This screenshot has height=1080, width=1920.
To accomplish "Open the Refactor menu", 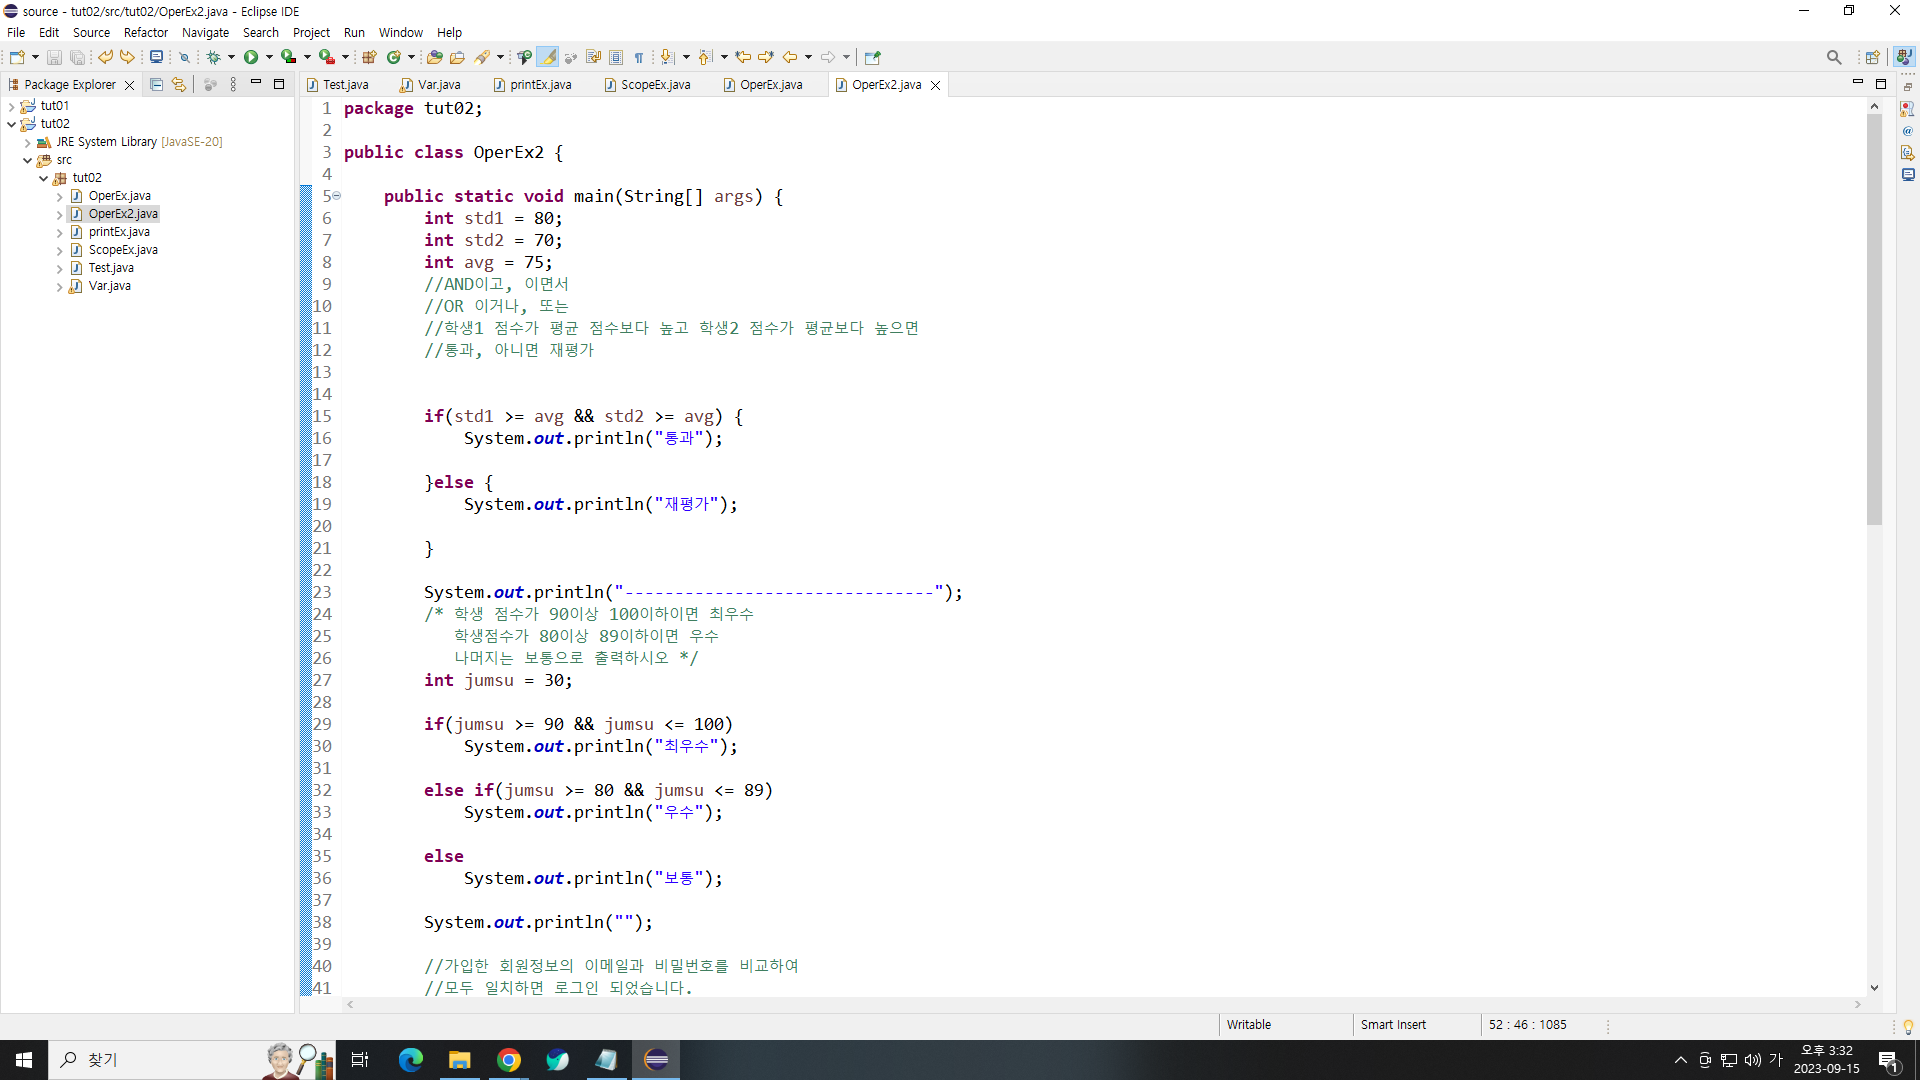I will [x=145, y=32].
